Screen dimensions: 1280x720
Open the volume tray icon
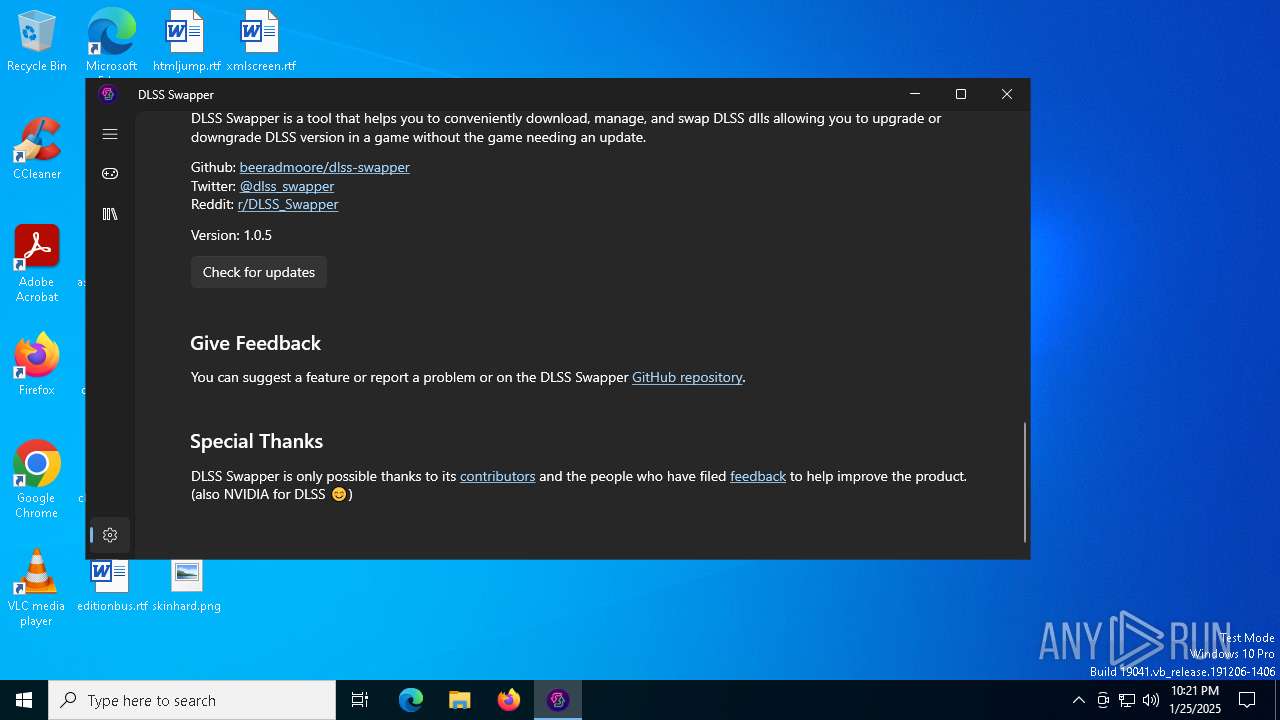tap(1151, 700)
